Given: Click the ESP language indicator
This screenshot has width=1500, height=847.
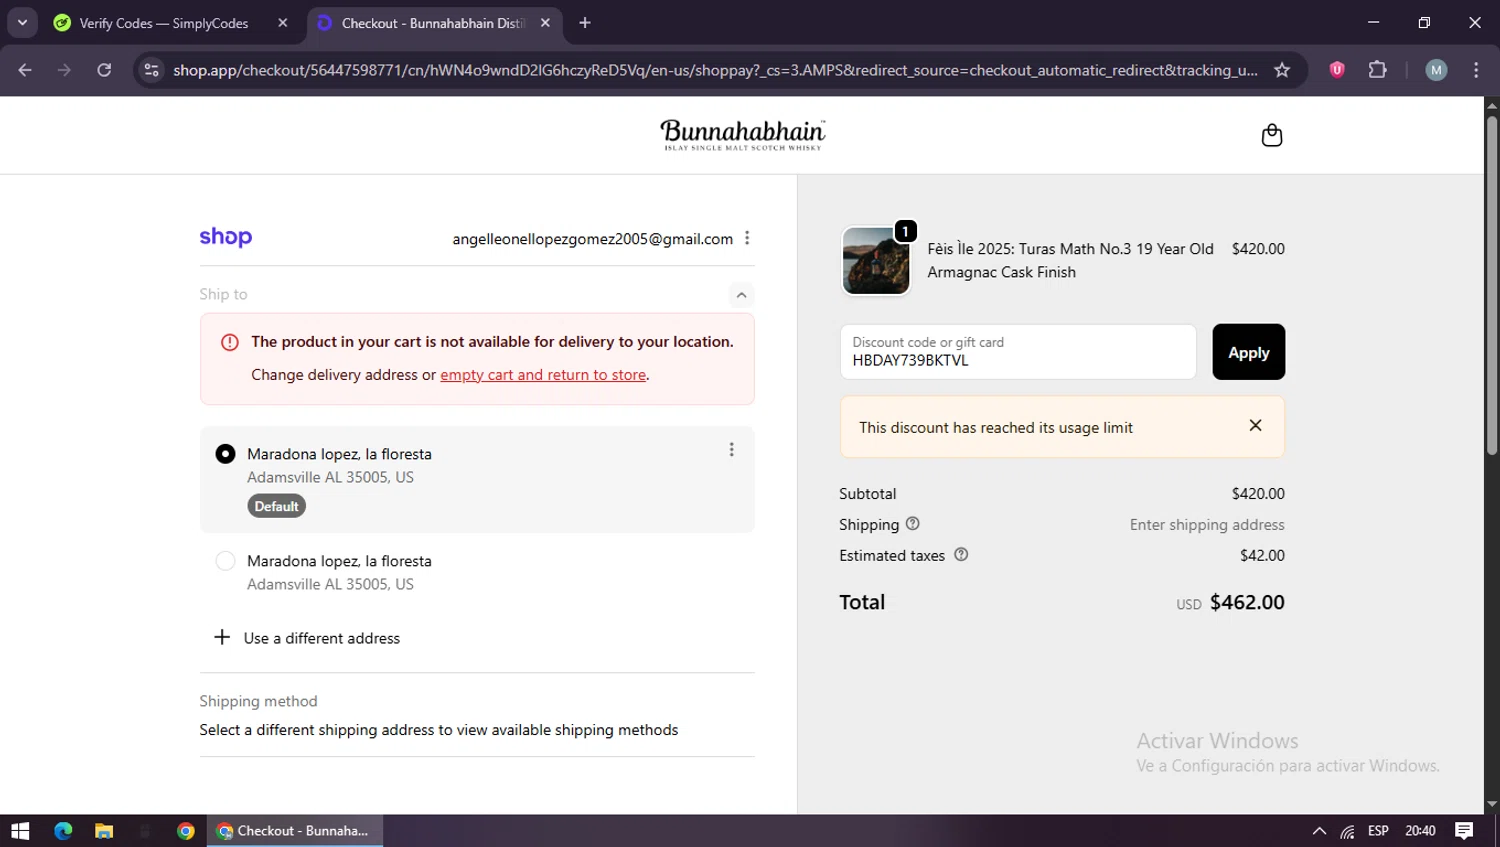Looking at the screenshot, I should coord(1378,831).
